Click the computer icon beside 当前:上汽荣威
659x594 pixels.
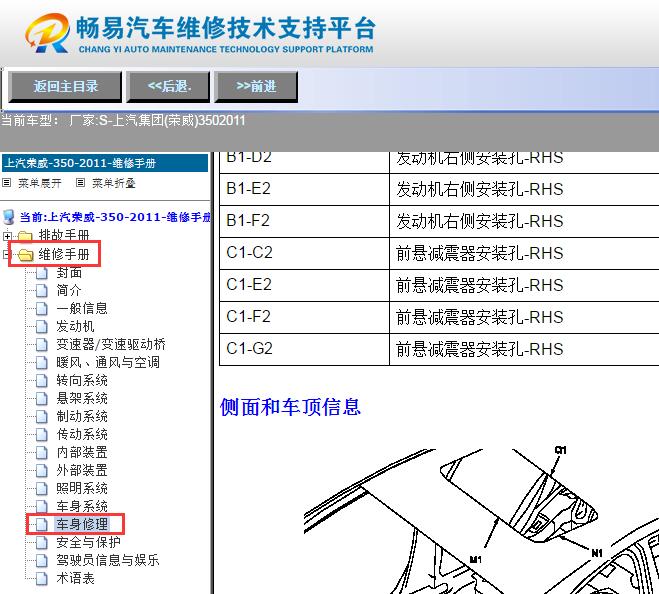[x=9, y=217]
